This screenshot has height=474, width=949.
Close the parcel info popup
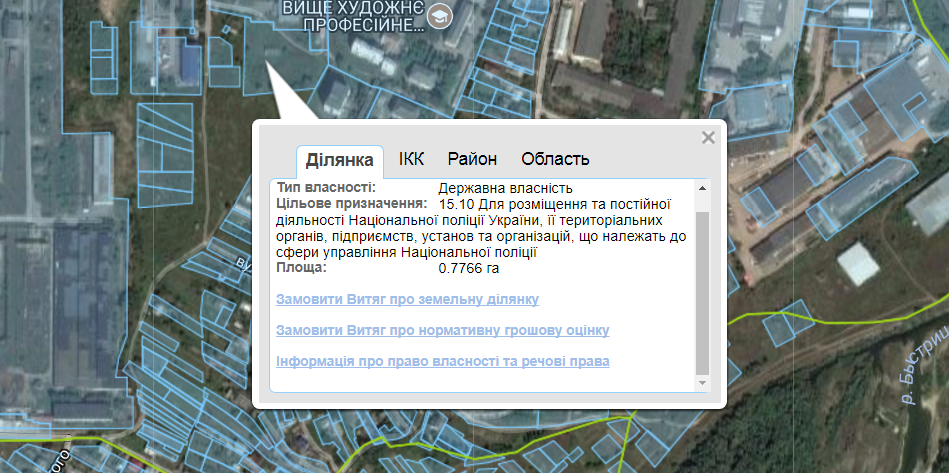708,137
